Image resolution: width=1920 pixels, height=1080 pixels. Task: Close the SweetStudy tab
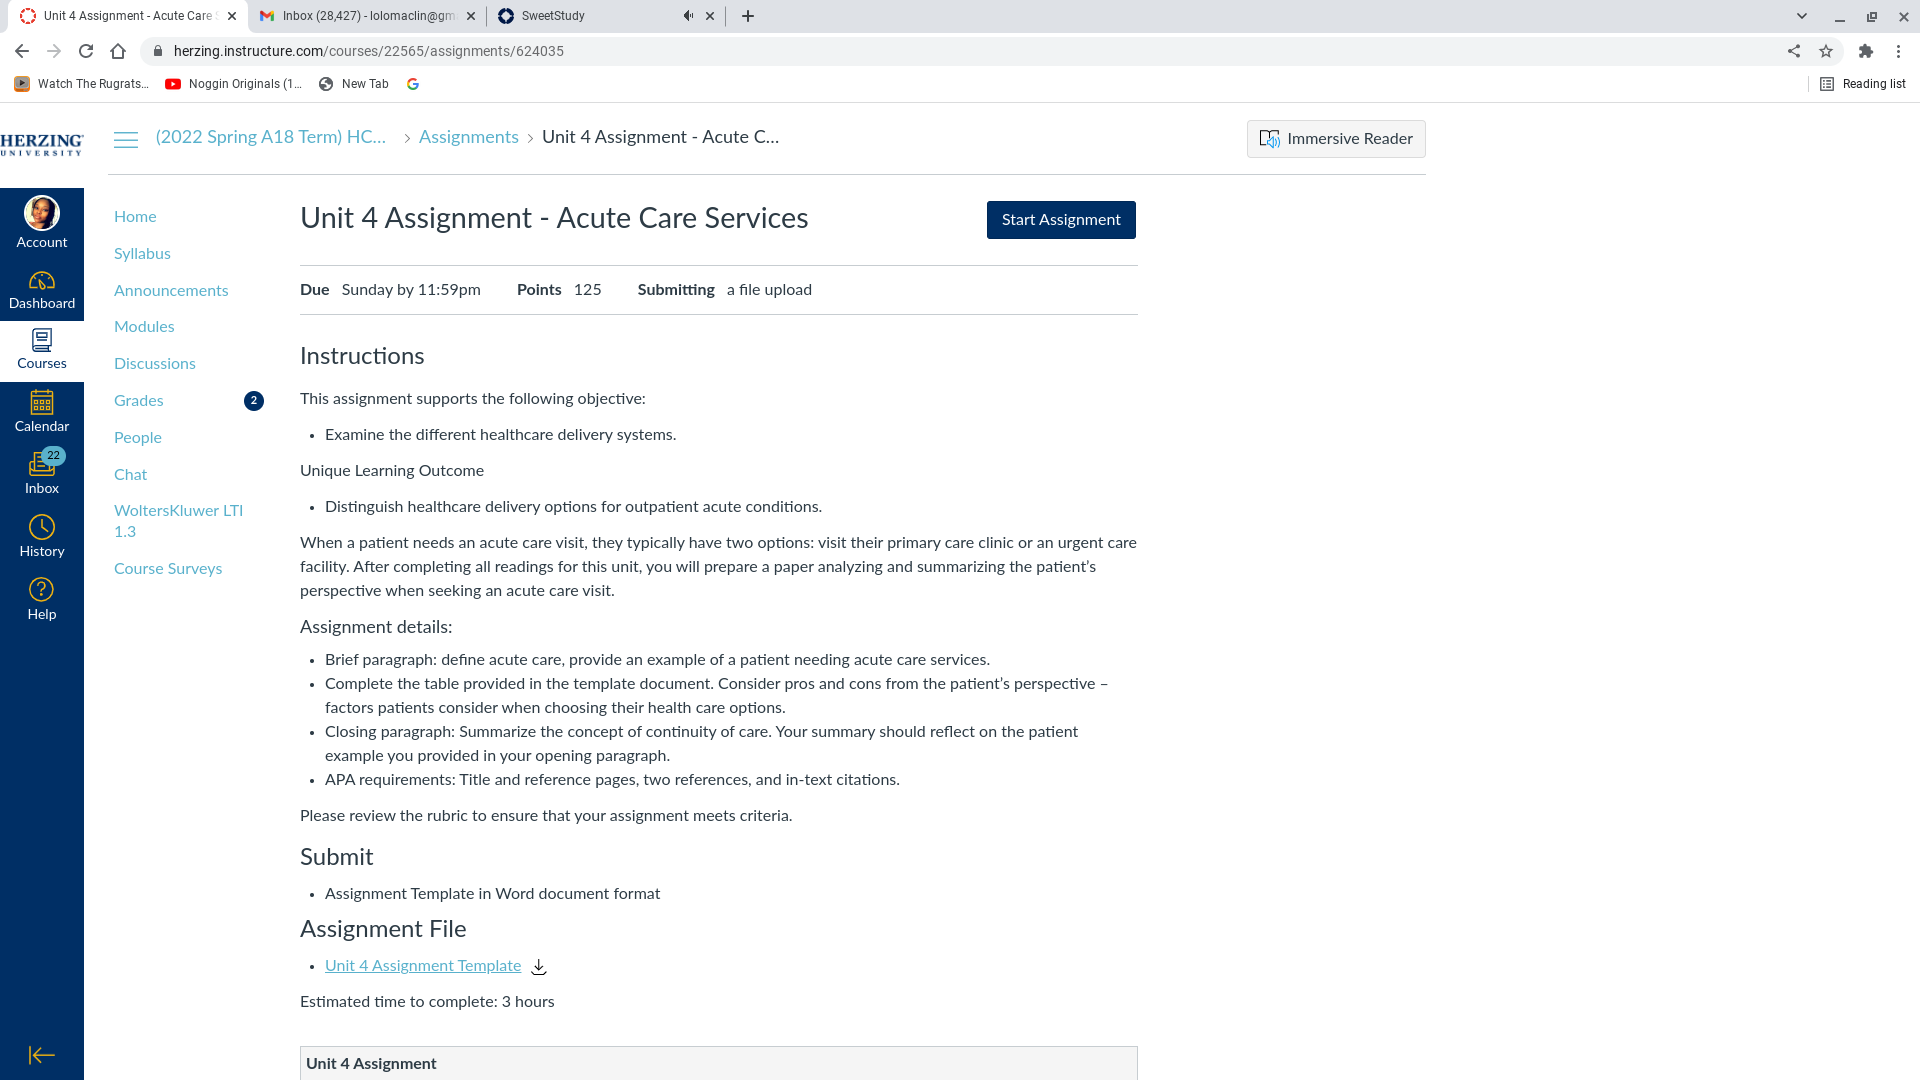point(710,16)
